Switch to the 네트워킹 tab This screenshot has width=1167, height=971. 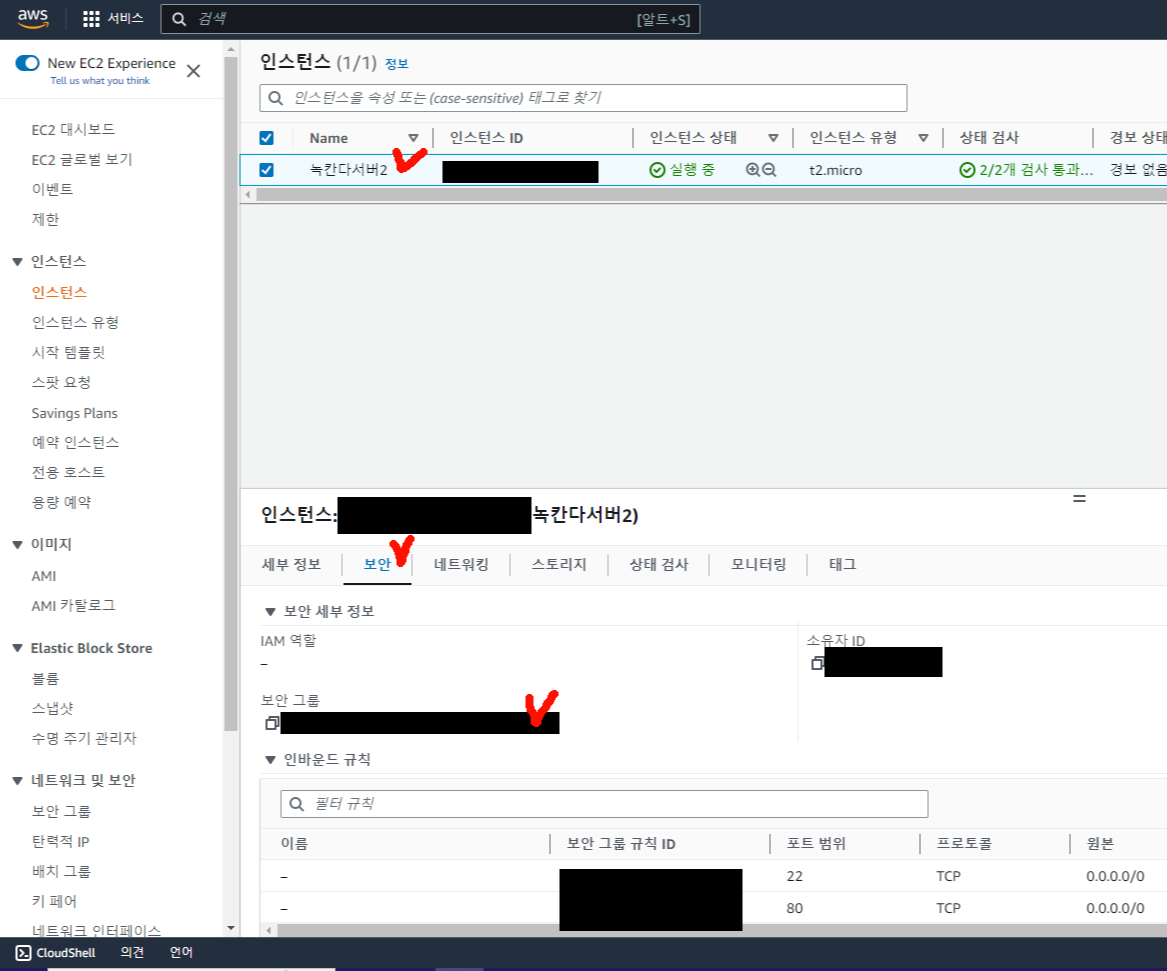[461, 565]
